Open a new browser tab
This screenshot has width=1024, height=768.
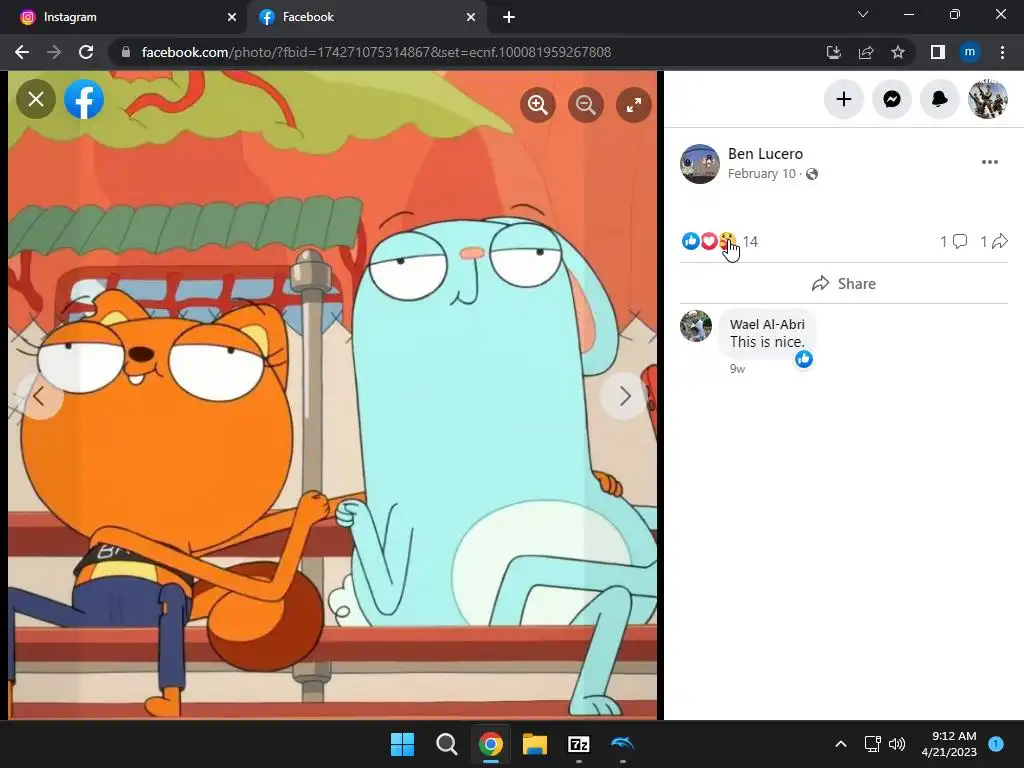pyautogui.click(x=509, y=17)
